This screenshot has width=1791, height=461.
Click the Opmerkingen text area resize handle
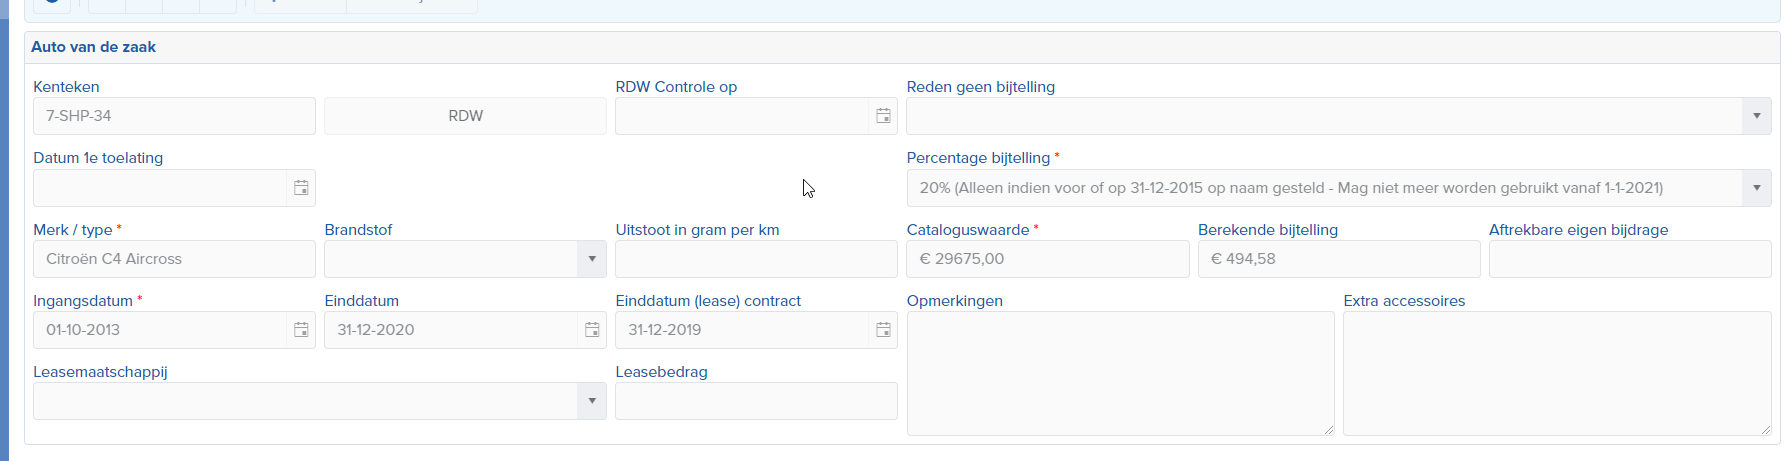(x=1329, y=430)
